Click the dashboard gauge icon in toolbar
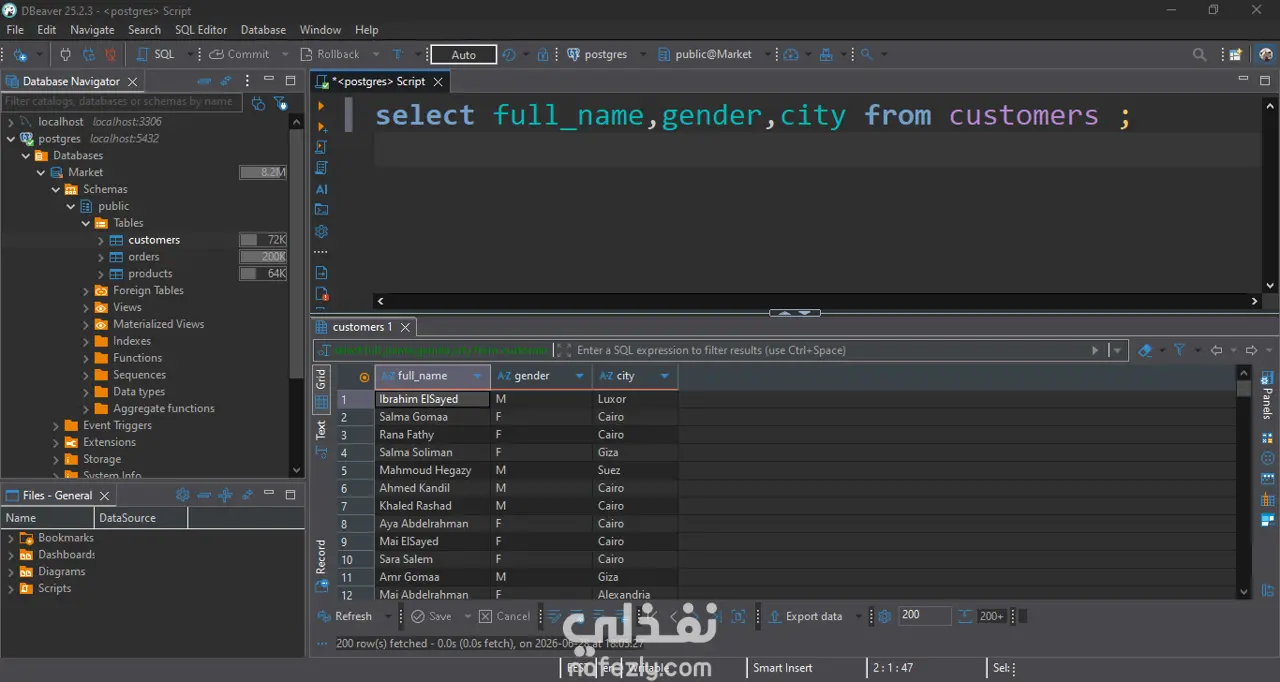 click(791, 55)
